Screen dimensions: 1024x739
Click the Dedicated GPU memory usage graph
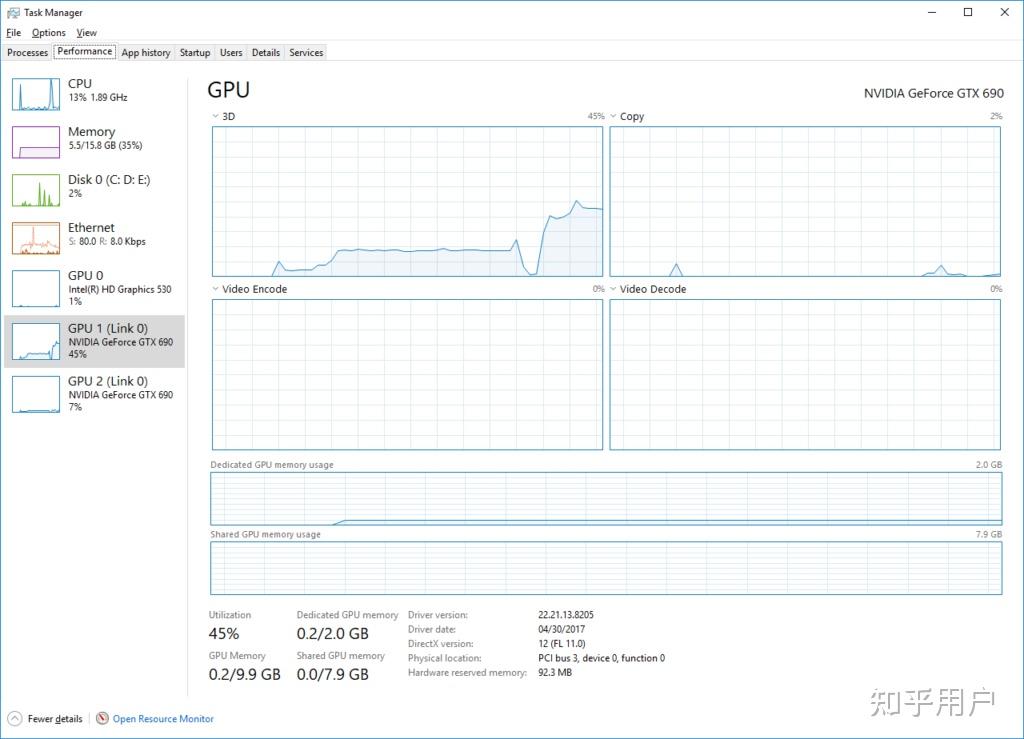point(605,498)
